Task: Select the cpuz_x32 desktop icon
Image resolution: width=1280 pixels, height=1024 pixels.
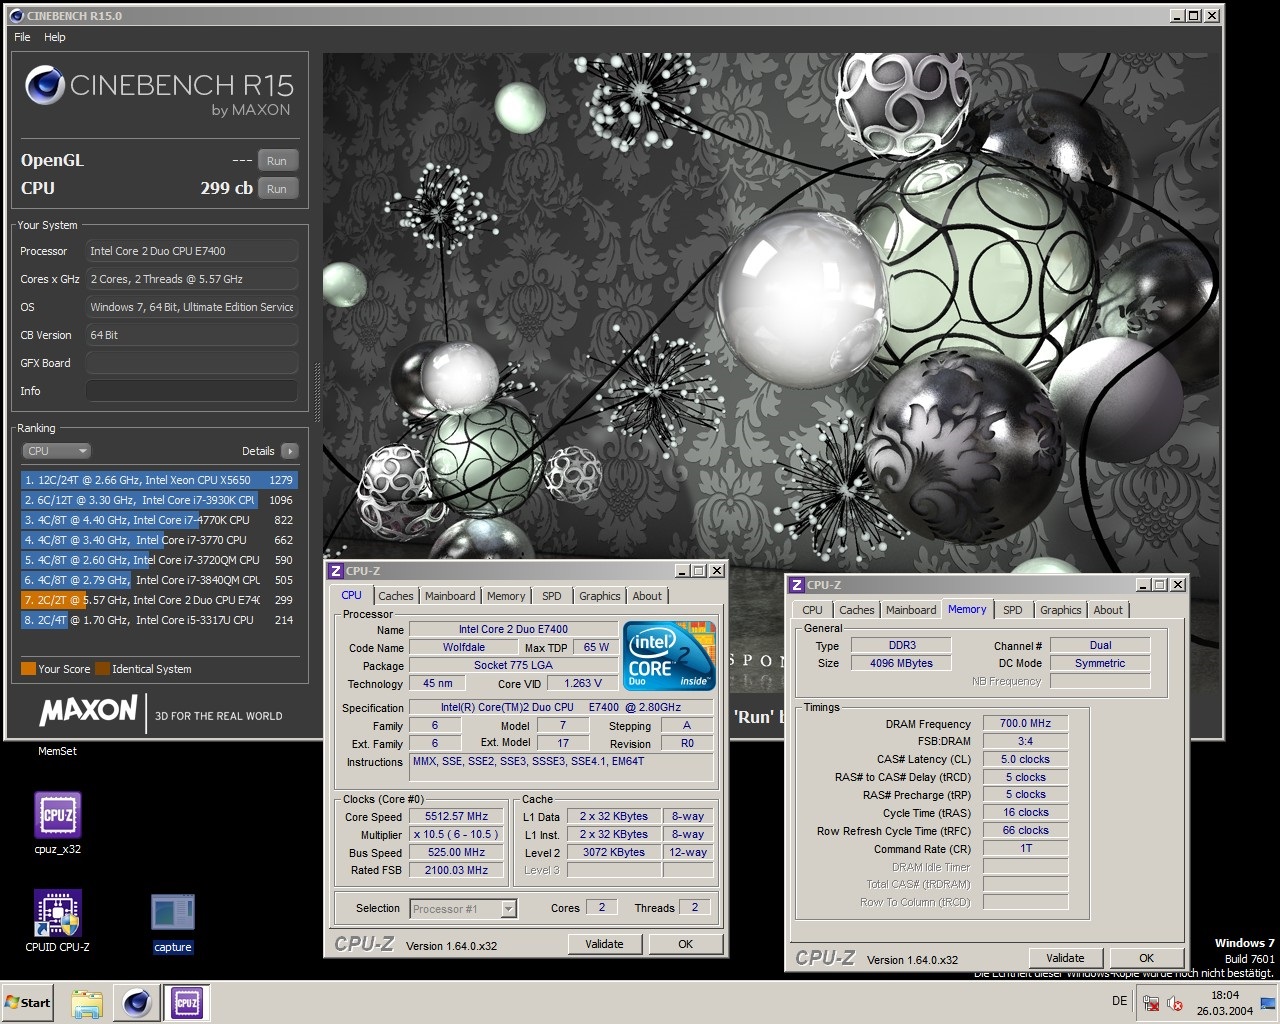Action: tap(58, 824)
